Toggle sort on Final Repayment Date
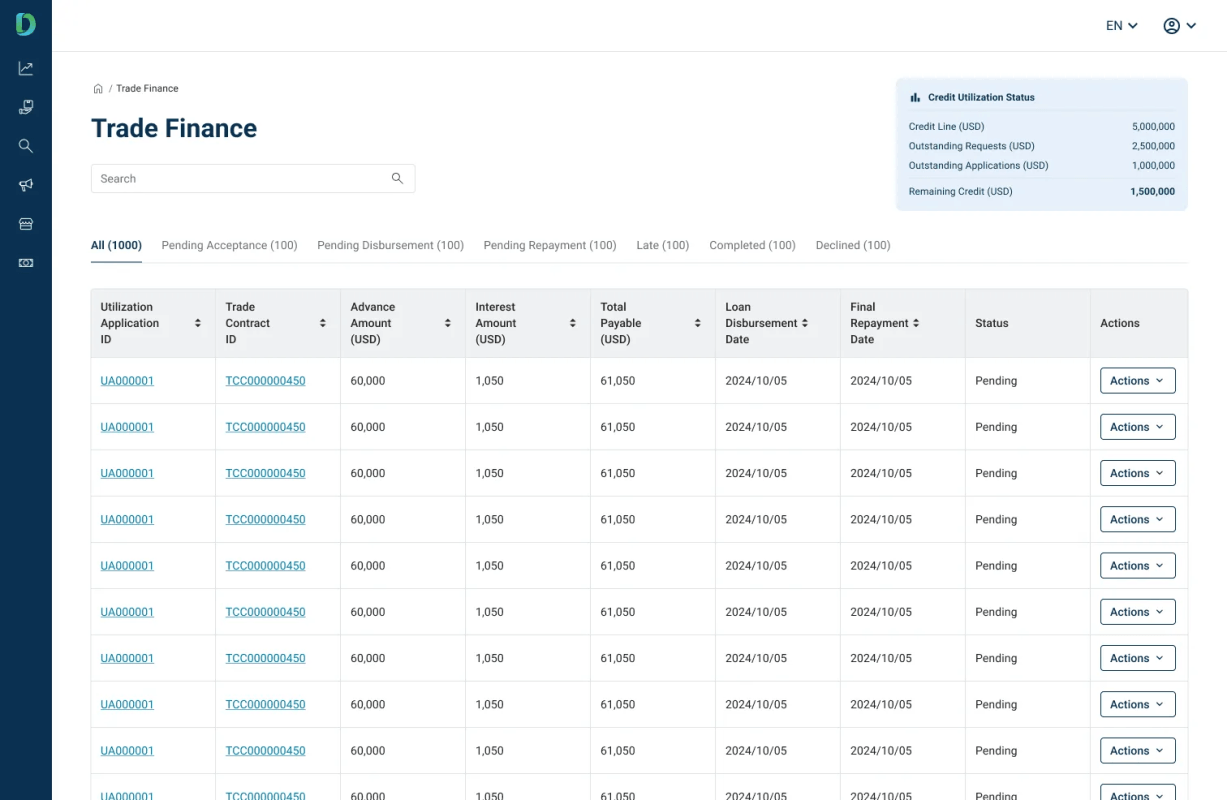The width and height of the screenshot is (1227, 800). pos(916,323)
